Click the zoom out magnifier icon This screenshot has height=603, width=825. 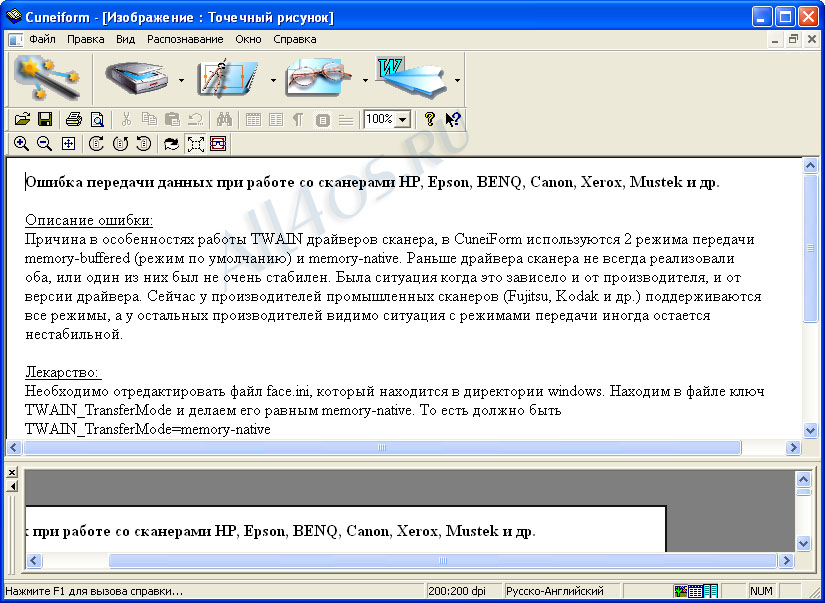coord(45,144)
